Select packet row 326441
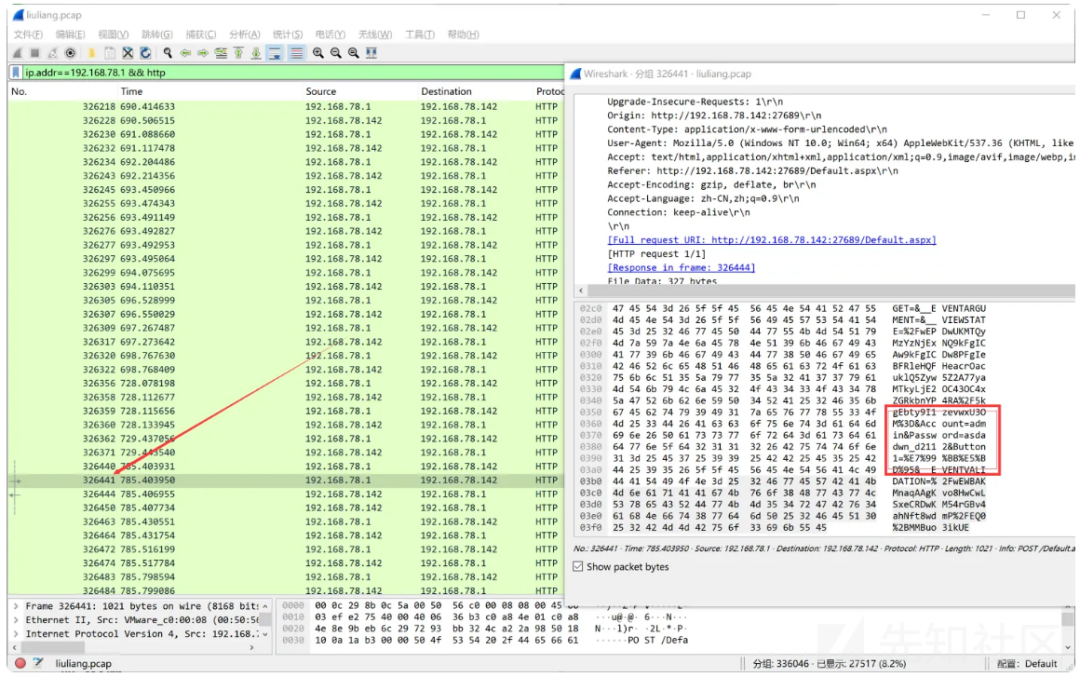Screen dimensions: 1080x677 click(x=286, y=480)
